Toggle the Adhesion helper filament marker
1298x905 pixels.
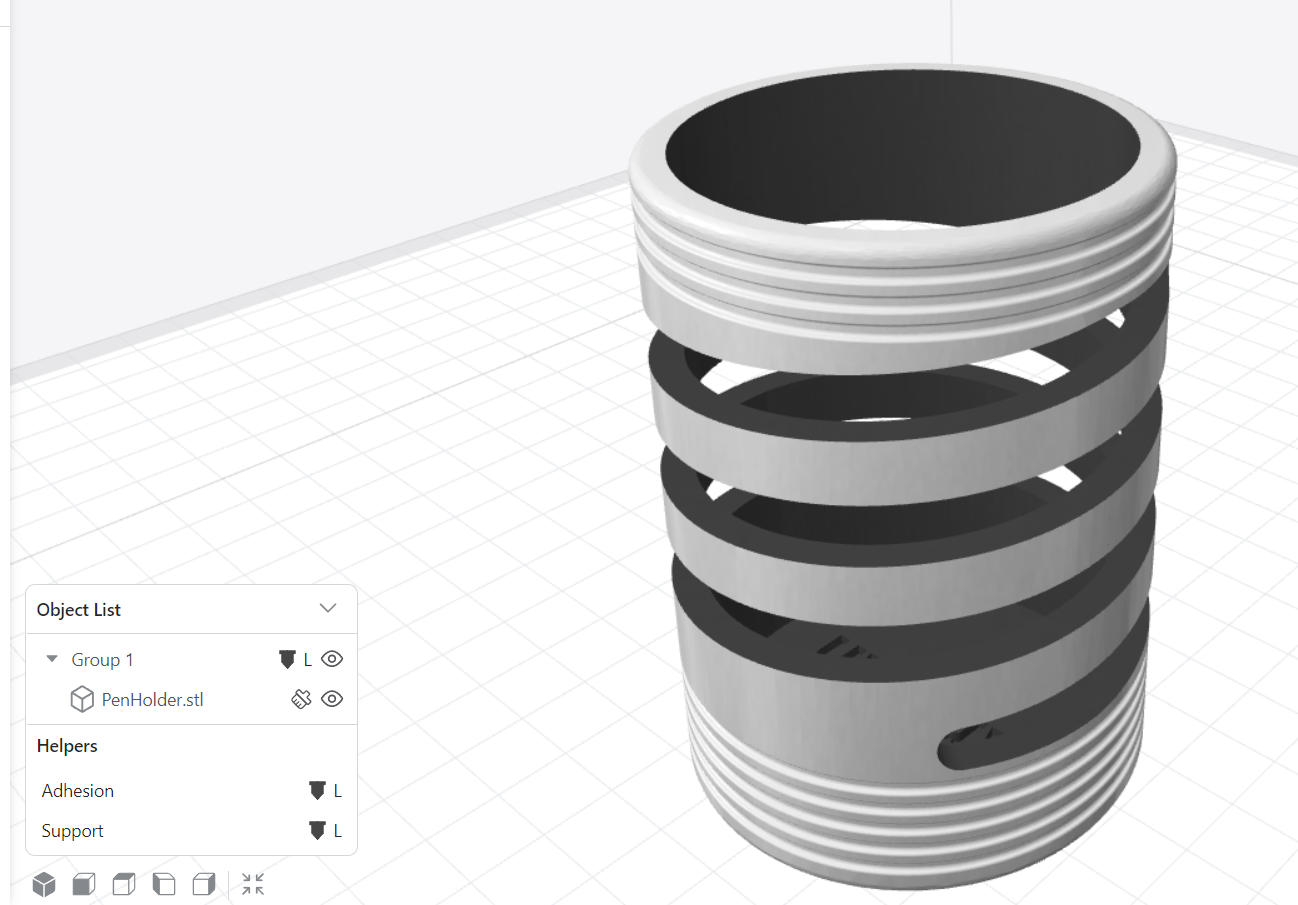coord(317,790)
